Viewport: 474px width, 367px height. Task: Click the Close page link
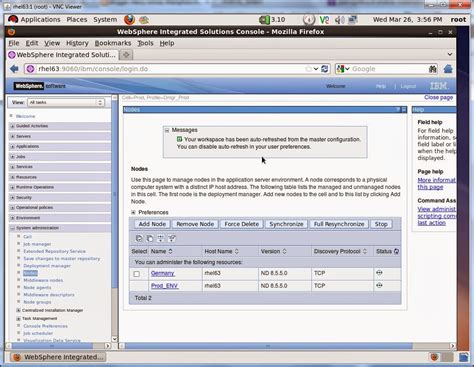coord(438,97)
